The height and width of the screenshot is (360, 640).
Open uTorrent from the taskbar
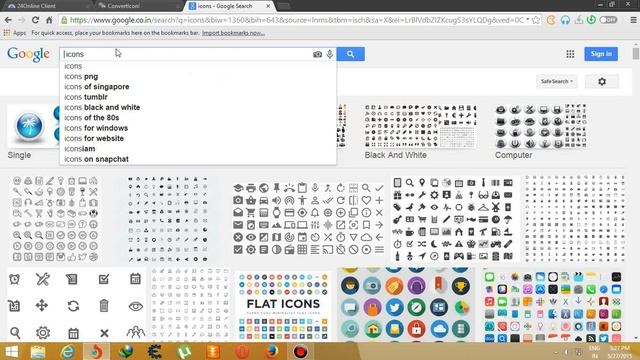click(184, 351)
